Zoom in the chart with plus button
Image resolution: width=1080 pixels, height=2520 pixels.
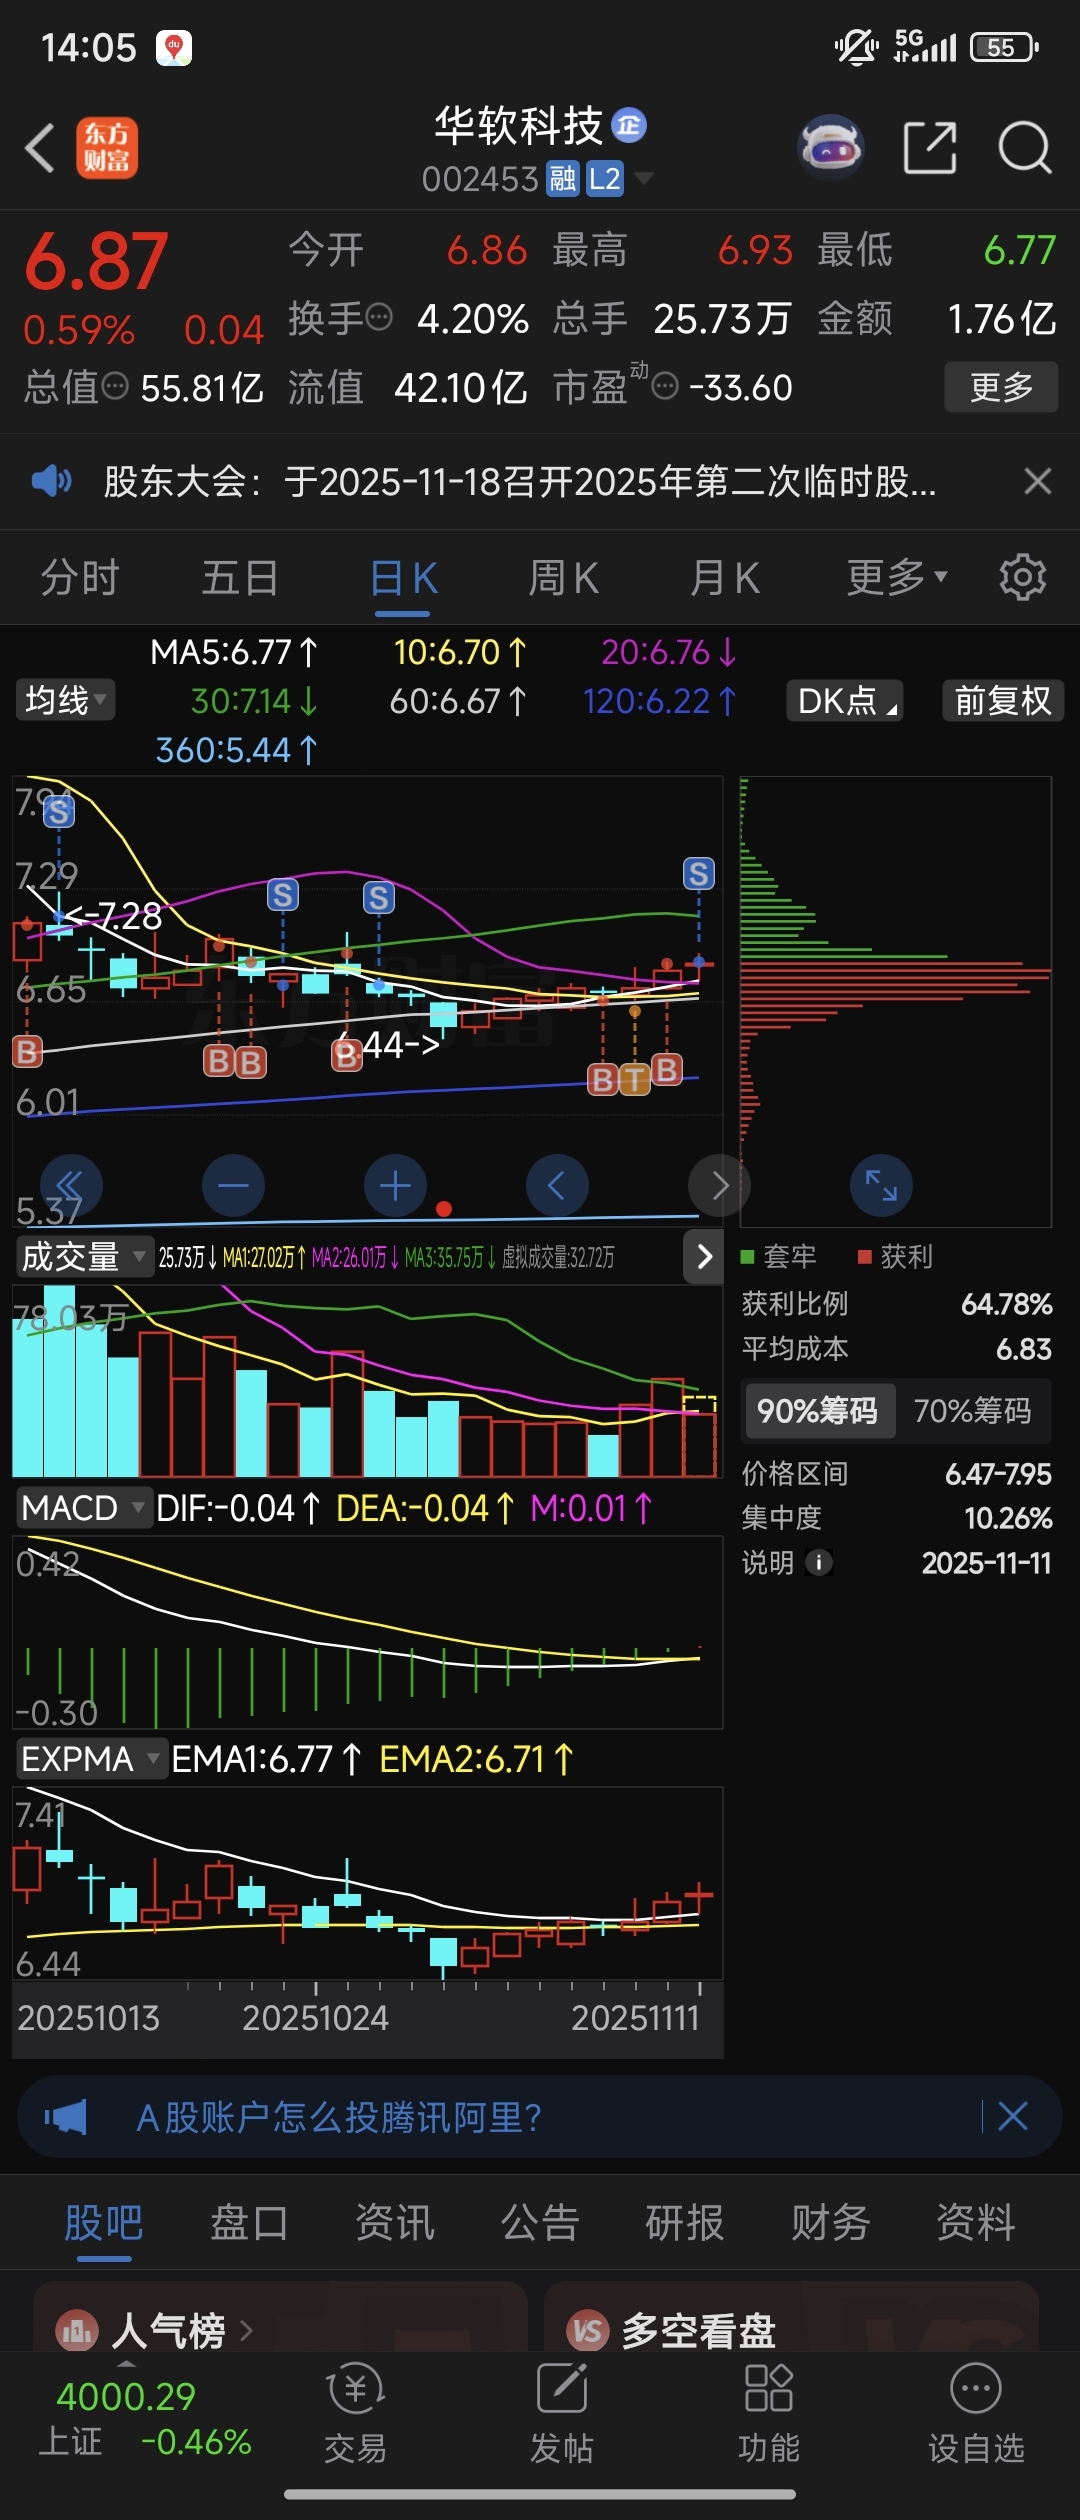(395, 1186)
